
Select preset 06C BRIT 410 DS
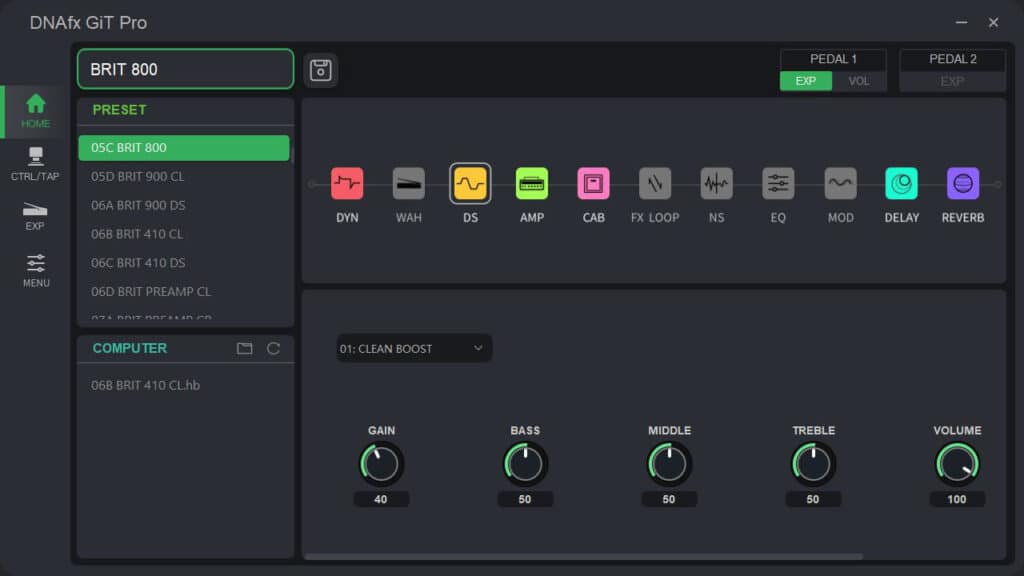click(x=184, y=263)
